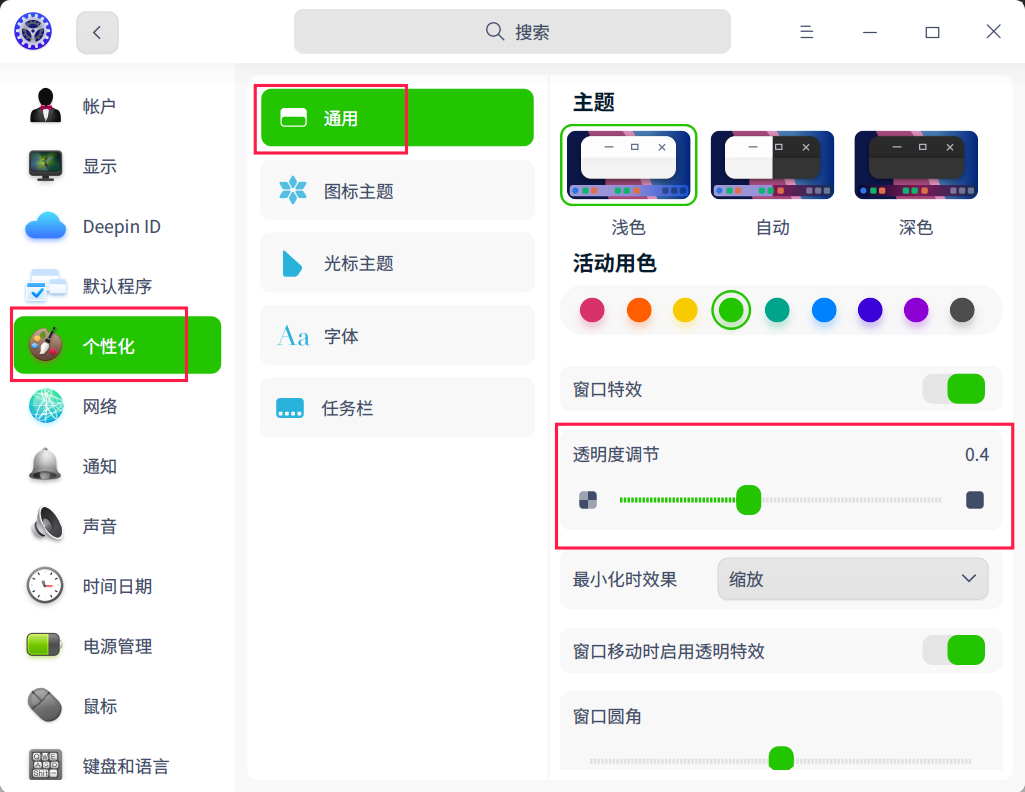Click the 网络 label text

pos(99,406)
